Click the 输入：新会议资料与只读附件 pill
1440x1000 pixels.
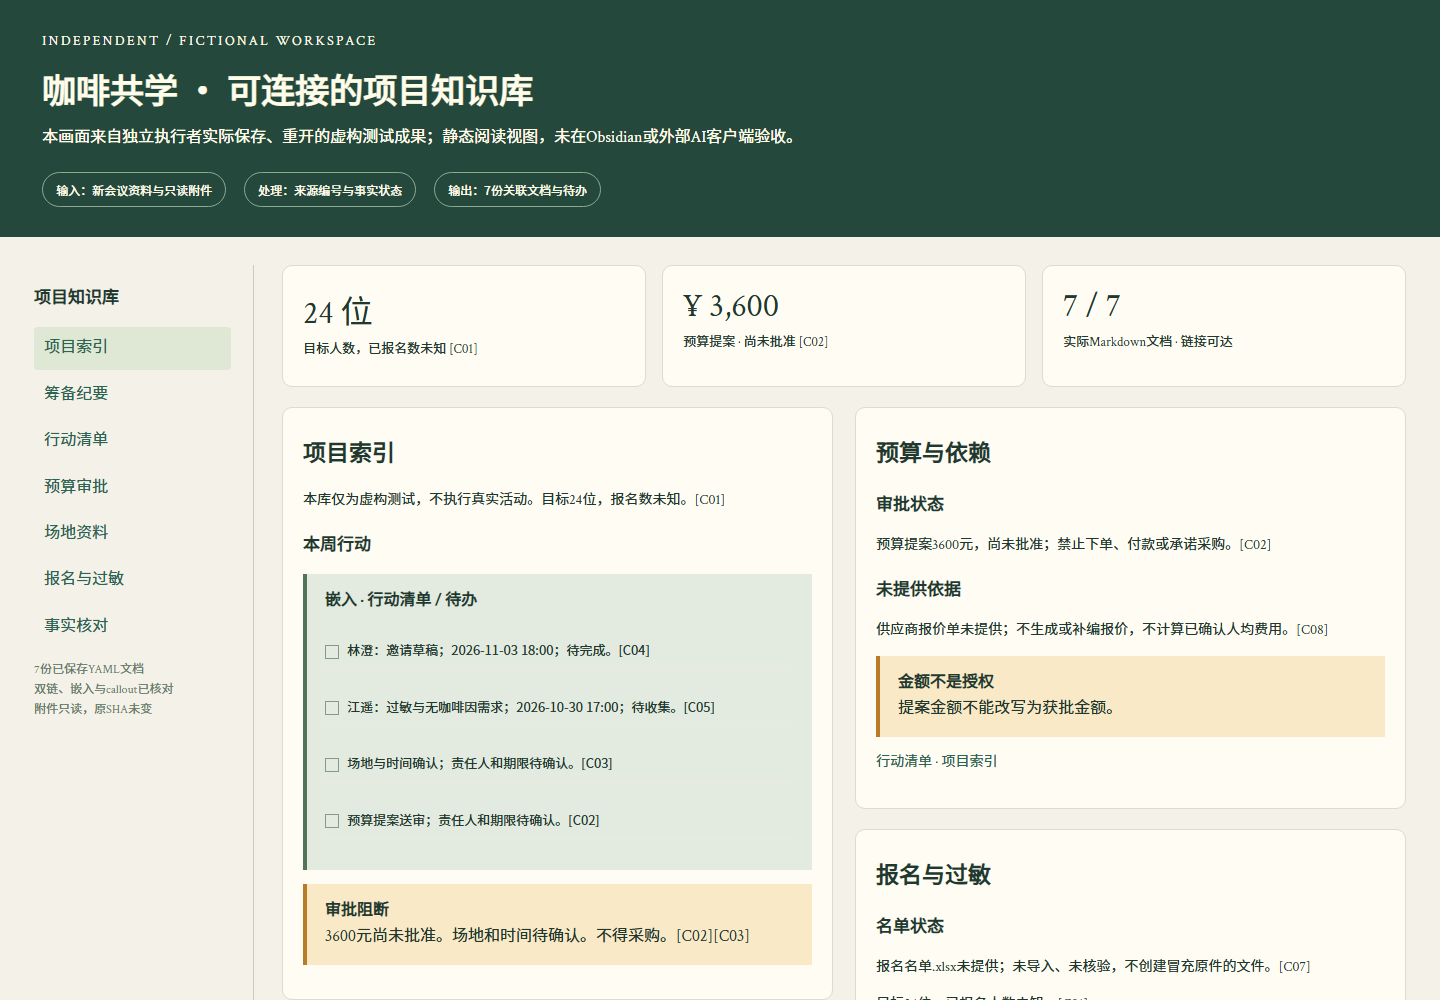[x=134, y=190]
